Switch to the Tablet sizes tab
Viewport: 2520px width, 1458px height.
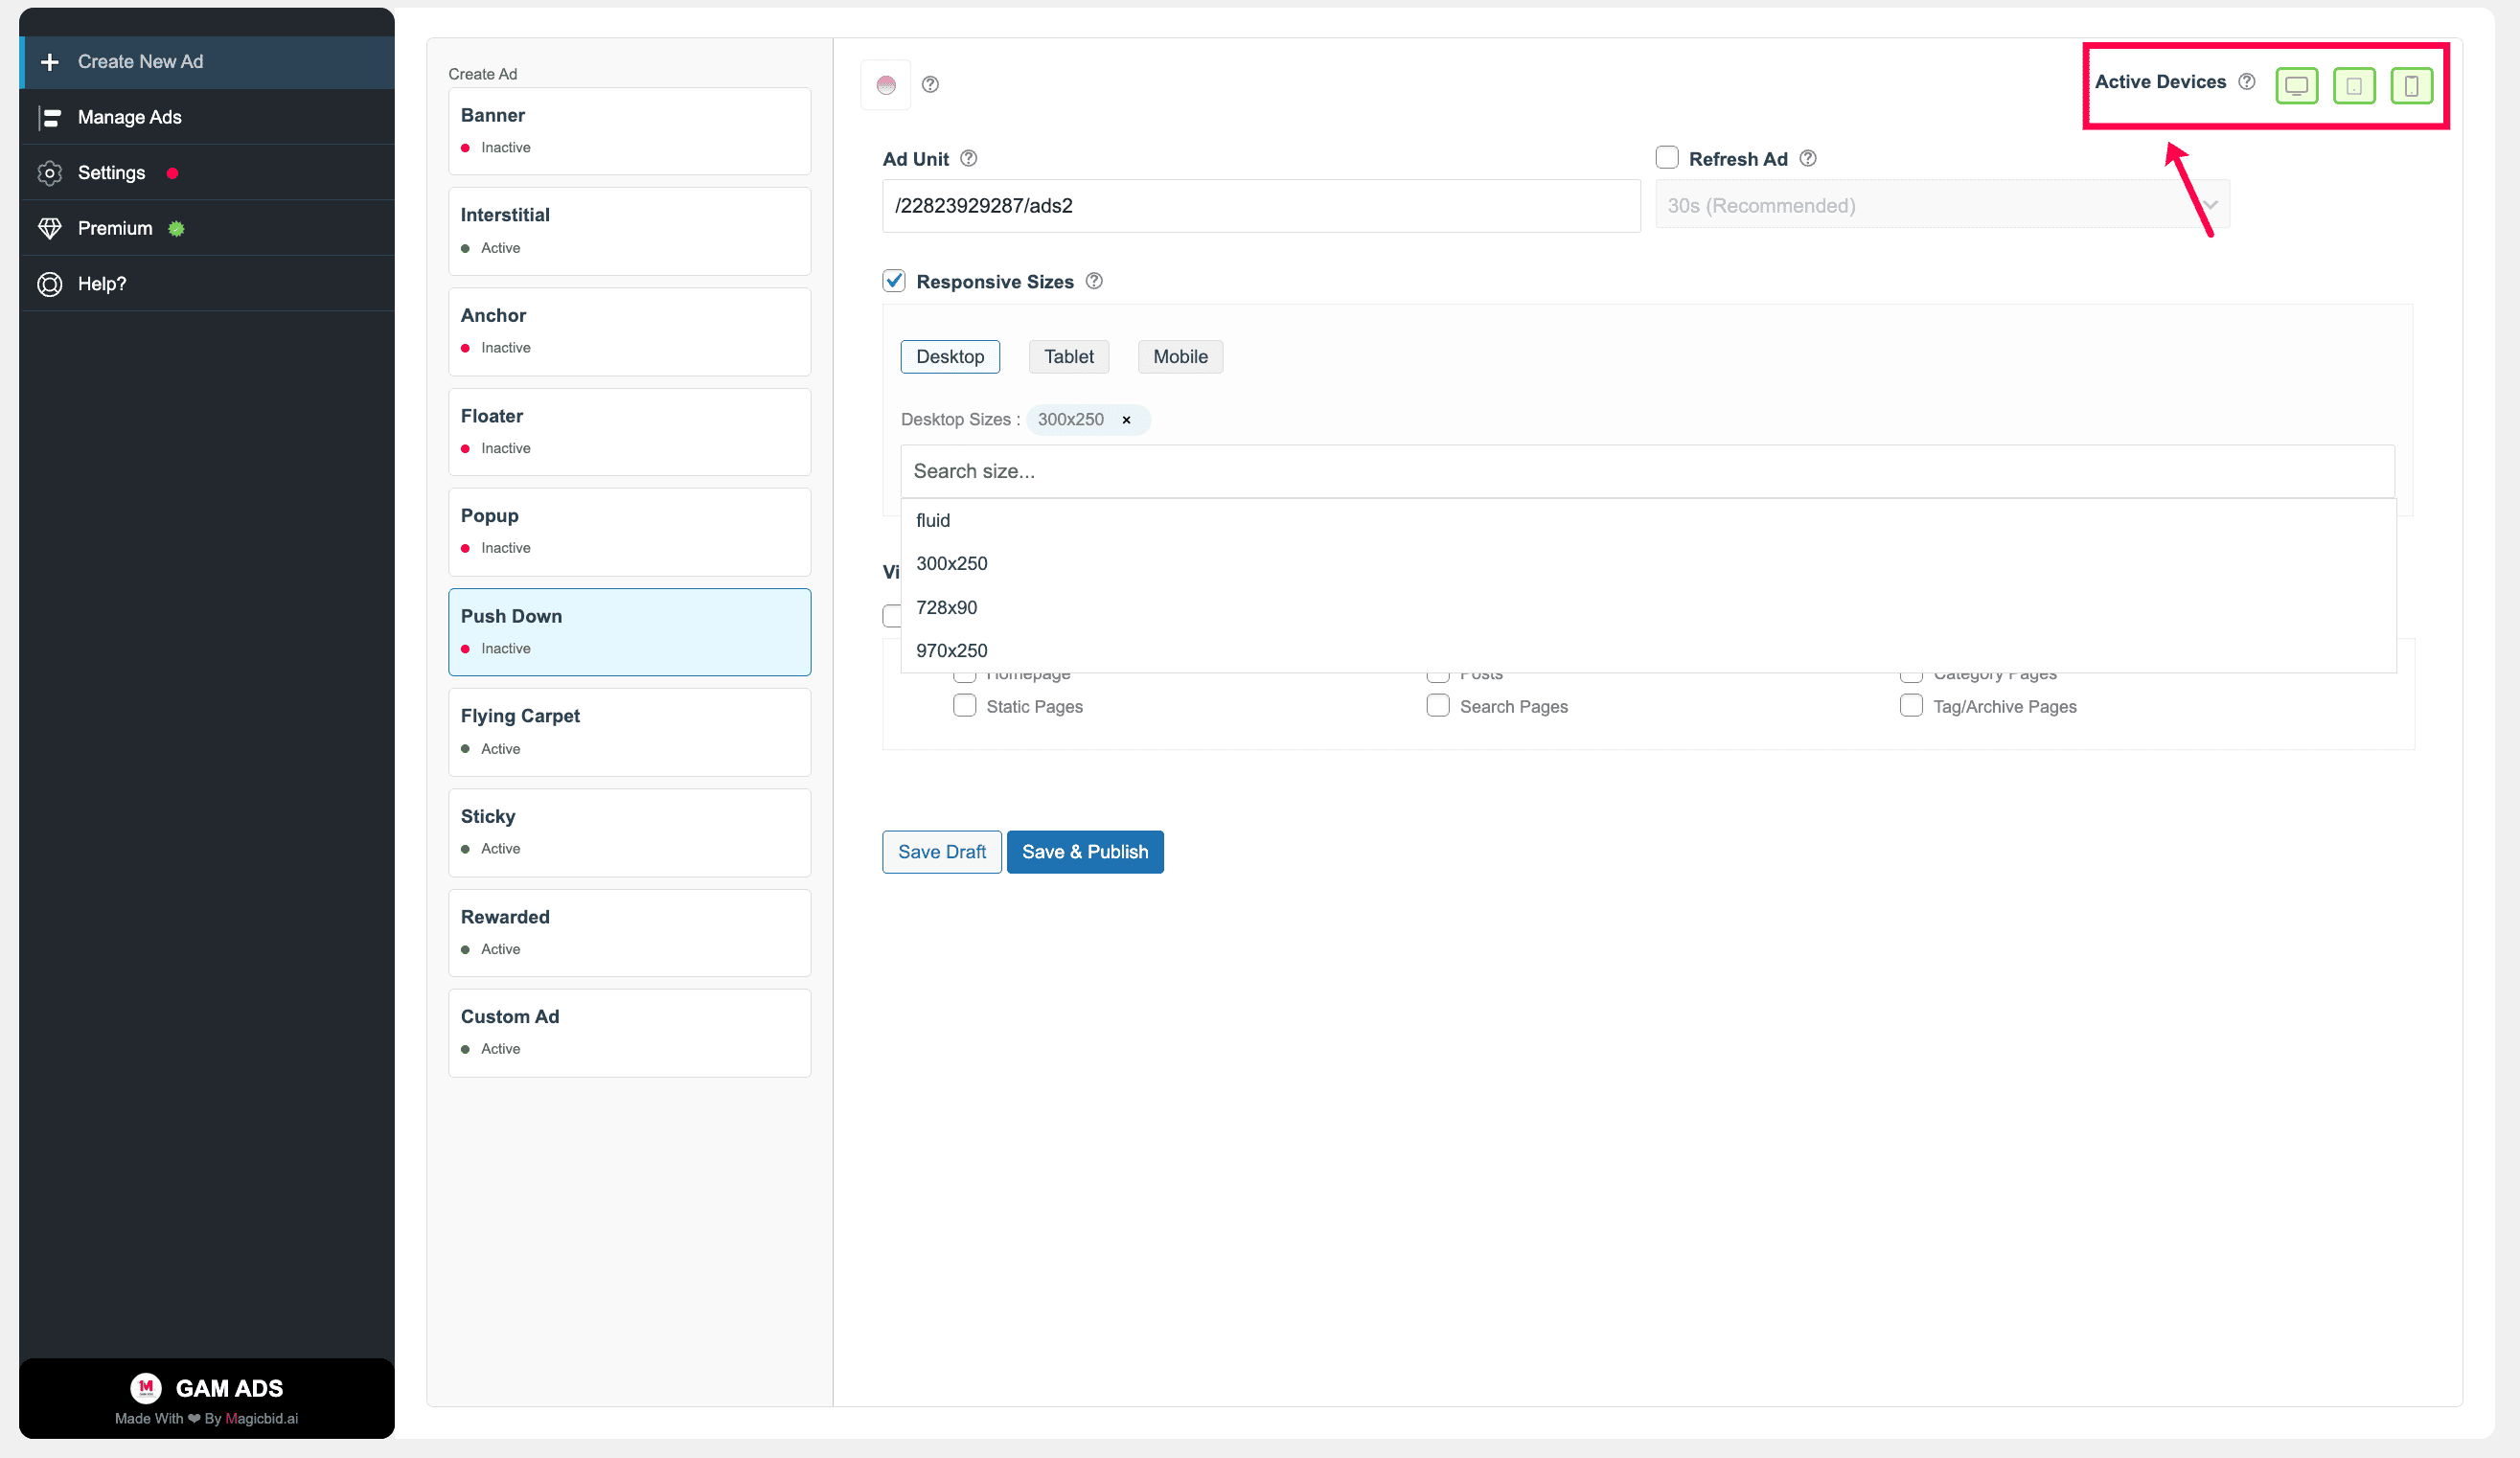[1069, 356]
